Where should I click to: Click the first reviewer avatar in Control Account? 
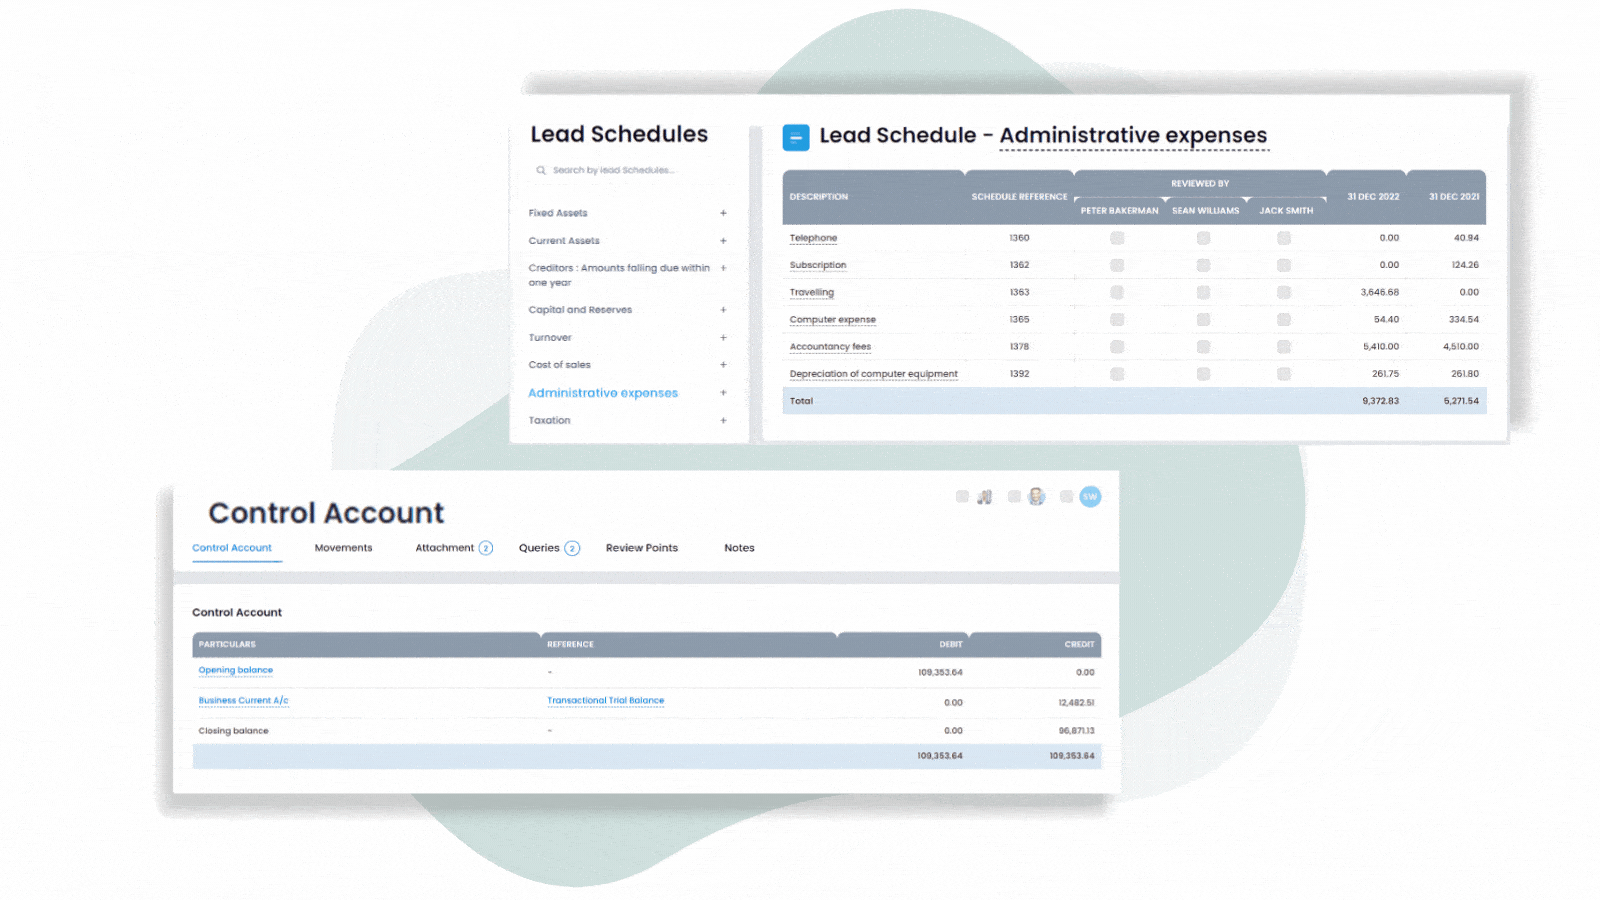coord(985,496)
